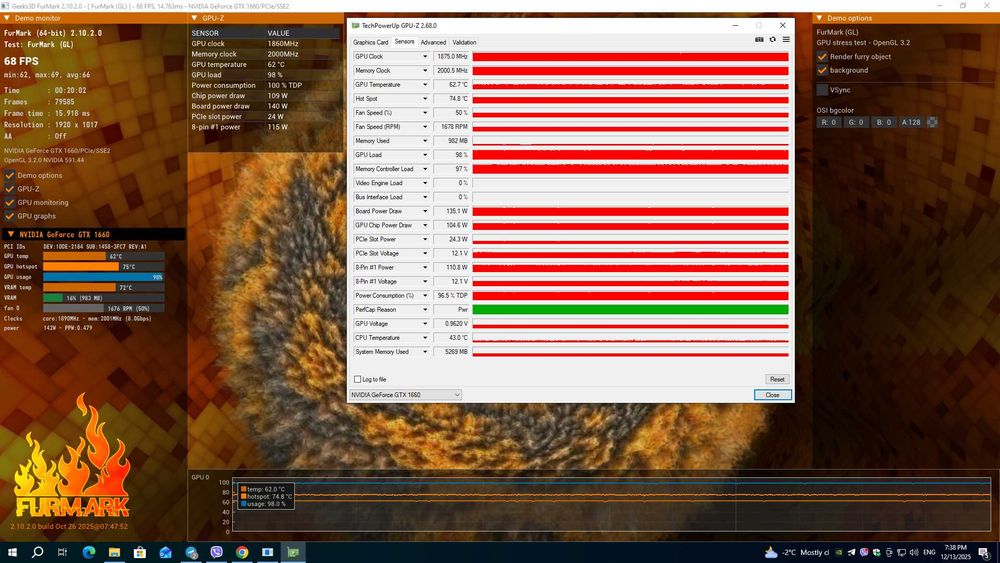Open the GPU Clock sensor dropdown
This screenshot has width=1000, height=563.
(425, 57)
